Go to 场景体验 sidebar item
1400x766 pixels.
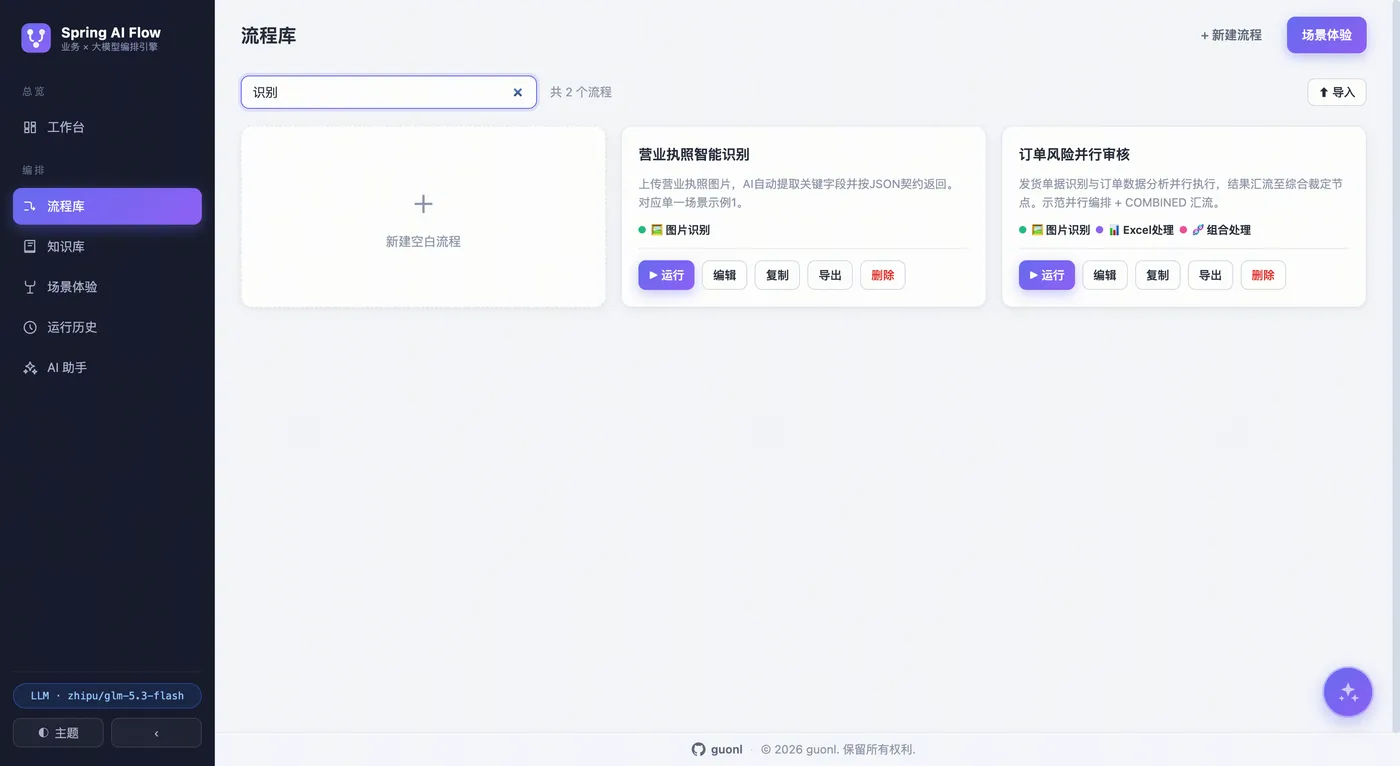tap(107, 287)
